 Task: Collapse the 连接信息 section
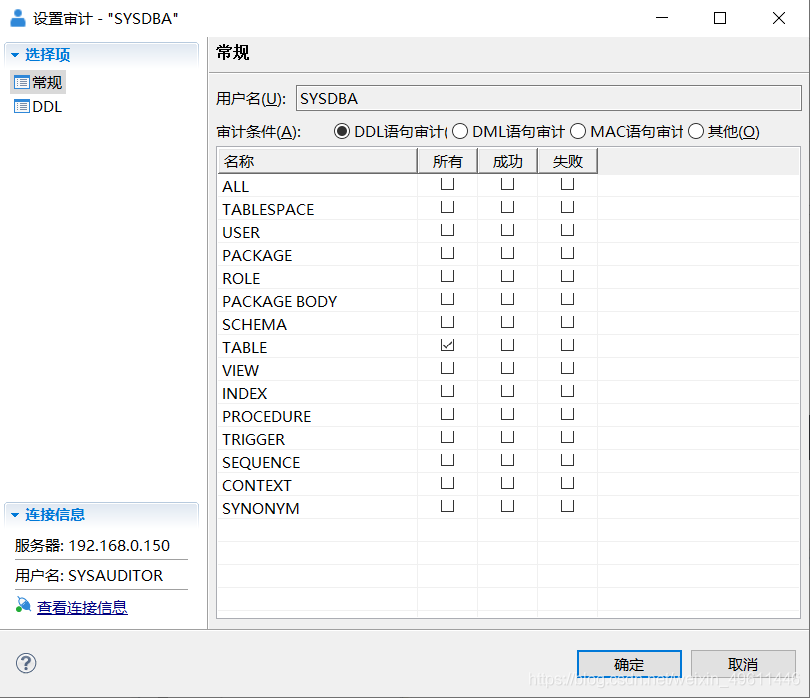click(14, 515)
